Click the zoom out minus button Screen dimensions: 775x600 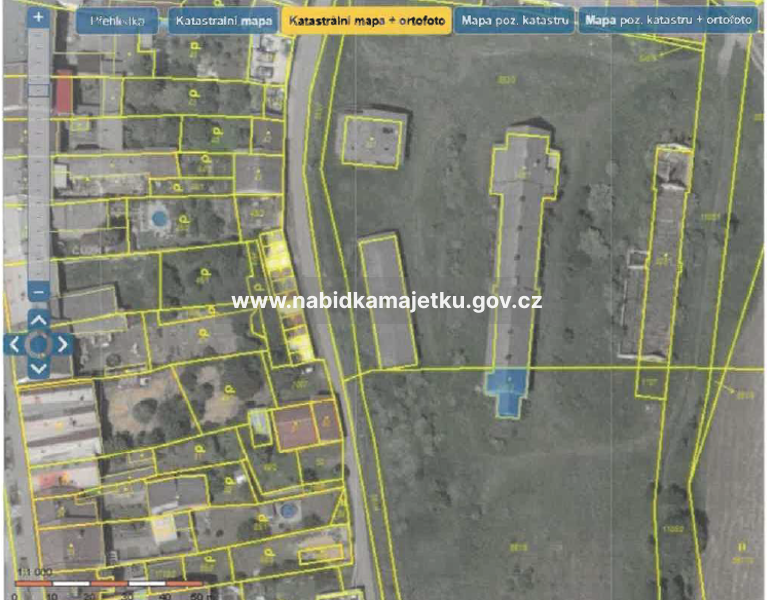(x=38, y=292)
